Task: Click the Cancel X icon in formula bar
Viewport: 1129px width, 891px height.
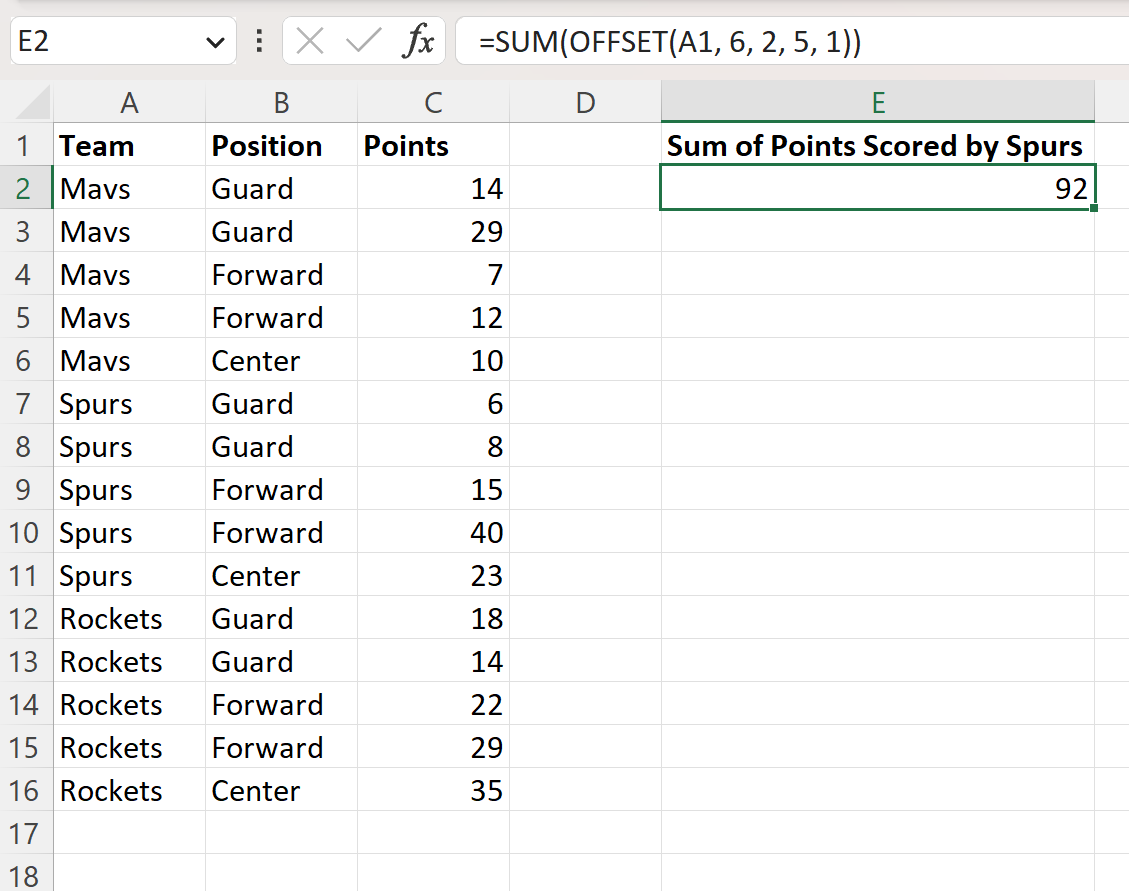Action: pos(311,42)
